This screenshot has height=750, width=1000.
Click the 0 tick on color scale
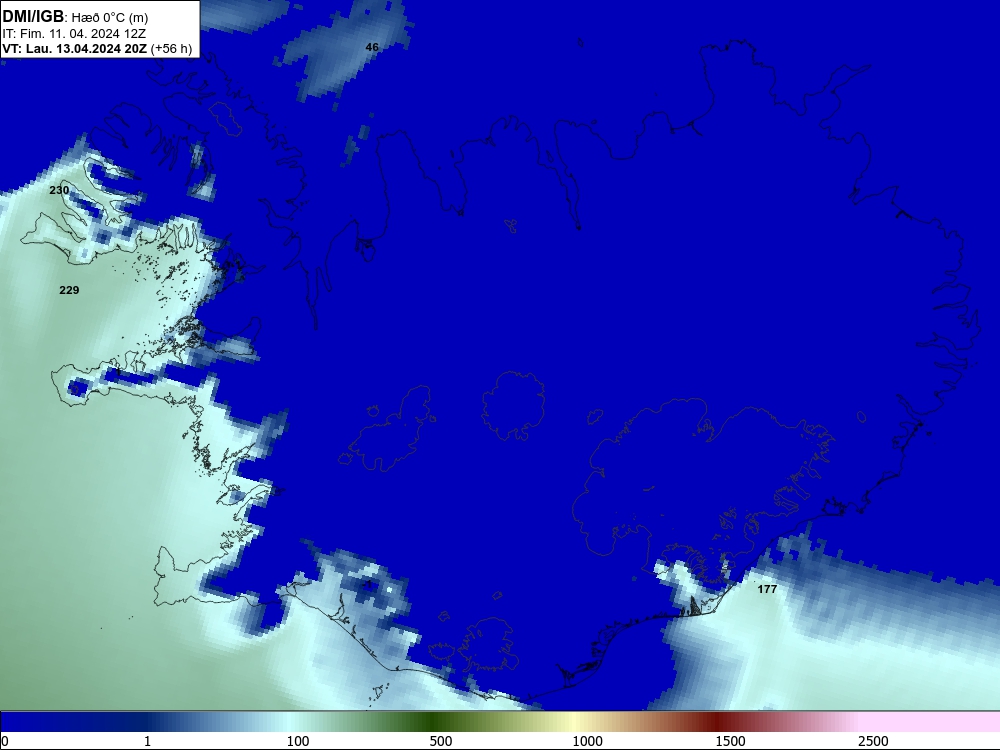click(x=5, y=741)
